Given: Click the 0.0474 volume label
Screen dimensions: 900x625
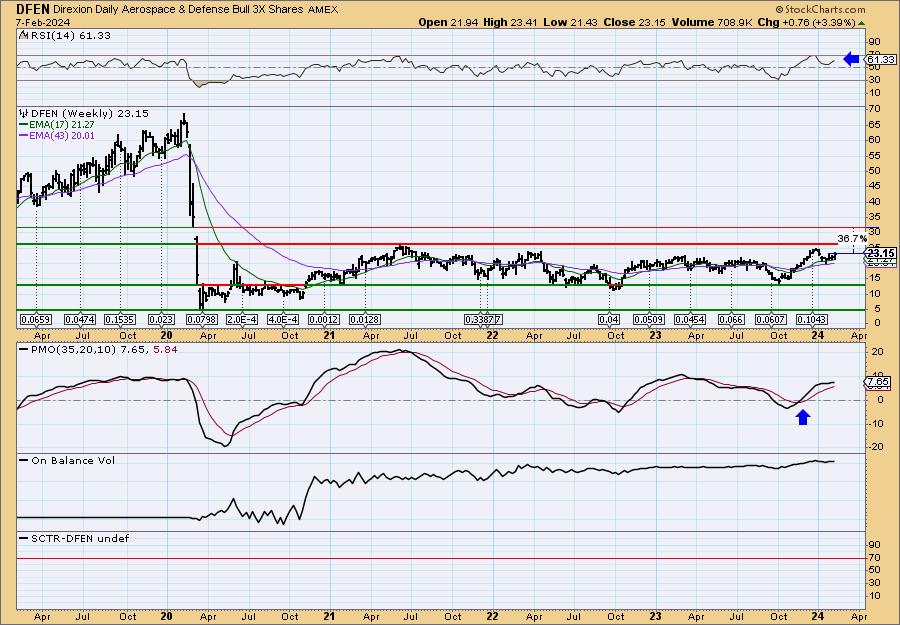Looking at the screenshot, I should (x=80, y=319).
